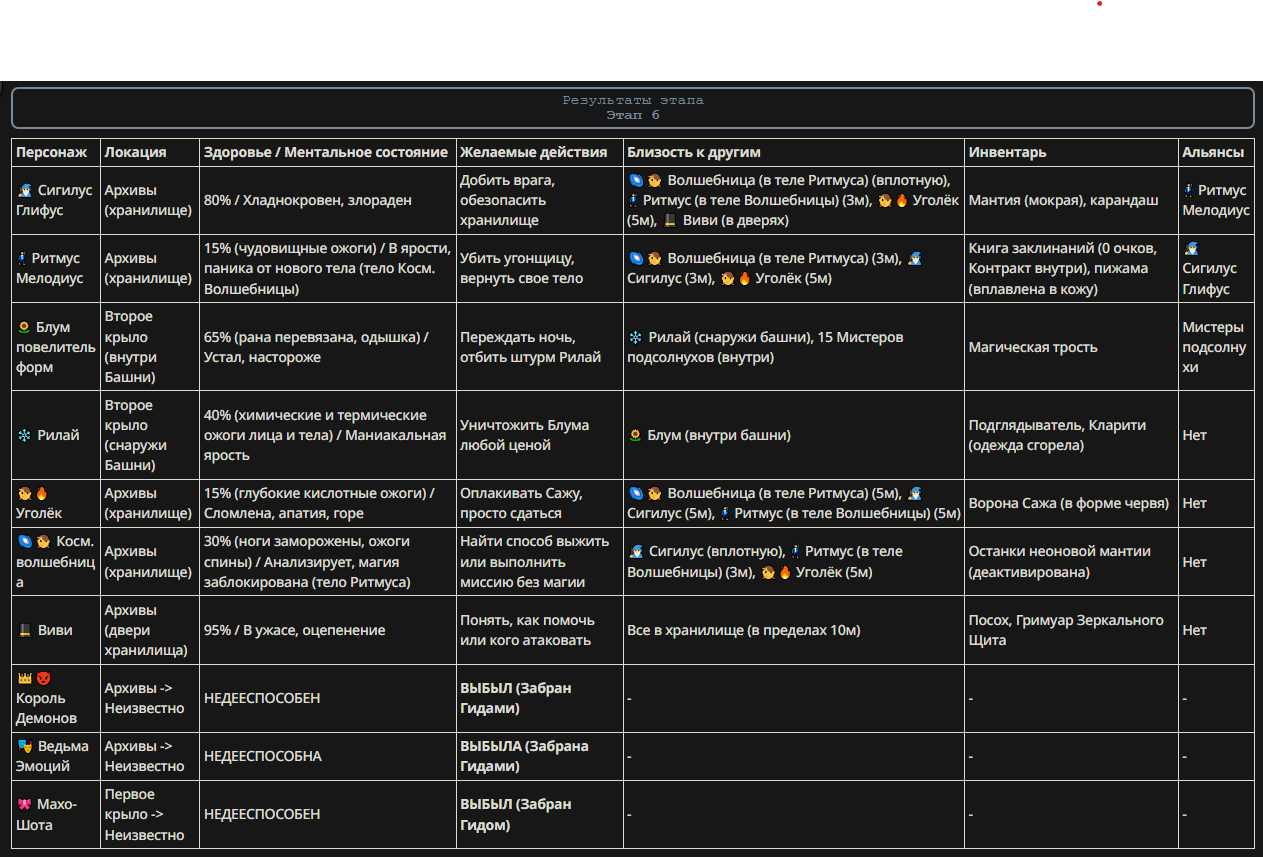Click the Посох, Гримуар Зеркального Щита cell
1263x857 pixels.
pos(1071,630)
